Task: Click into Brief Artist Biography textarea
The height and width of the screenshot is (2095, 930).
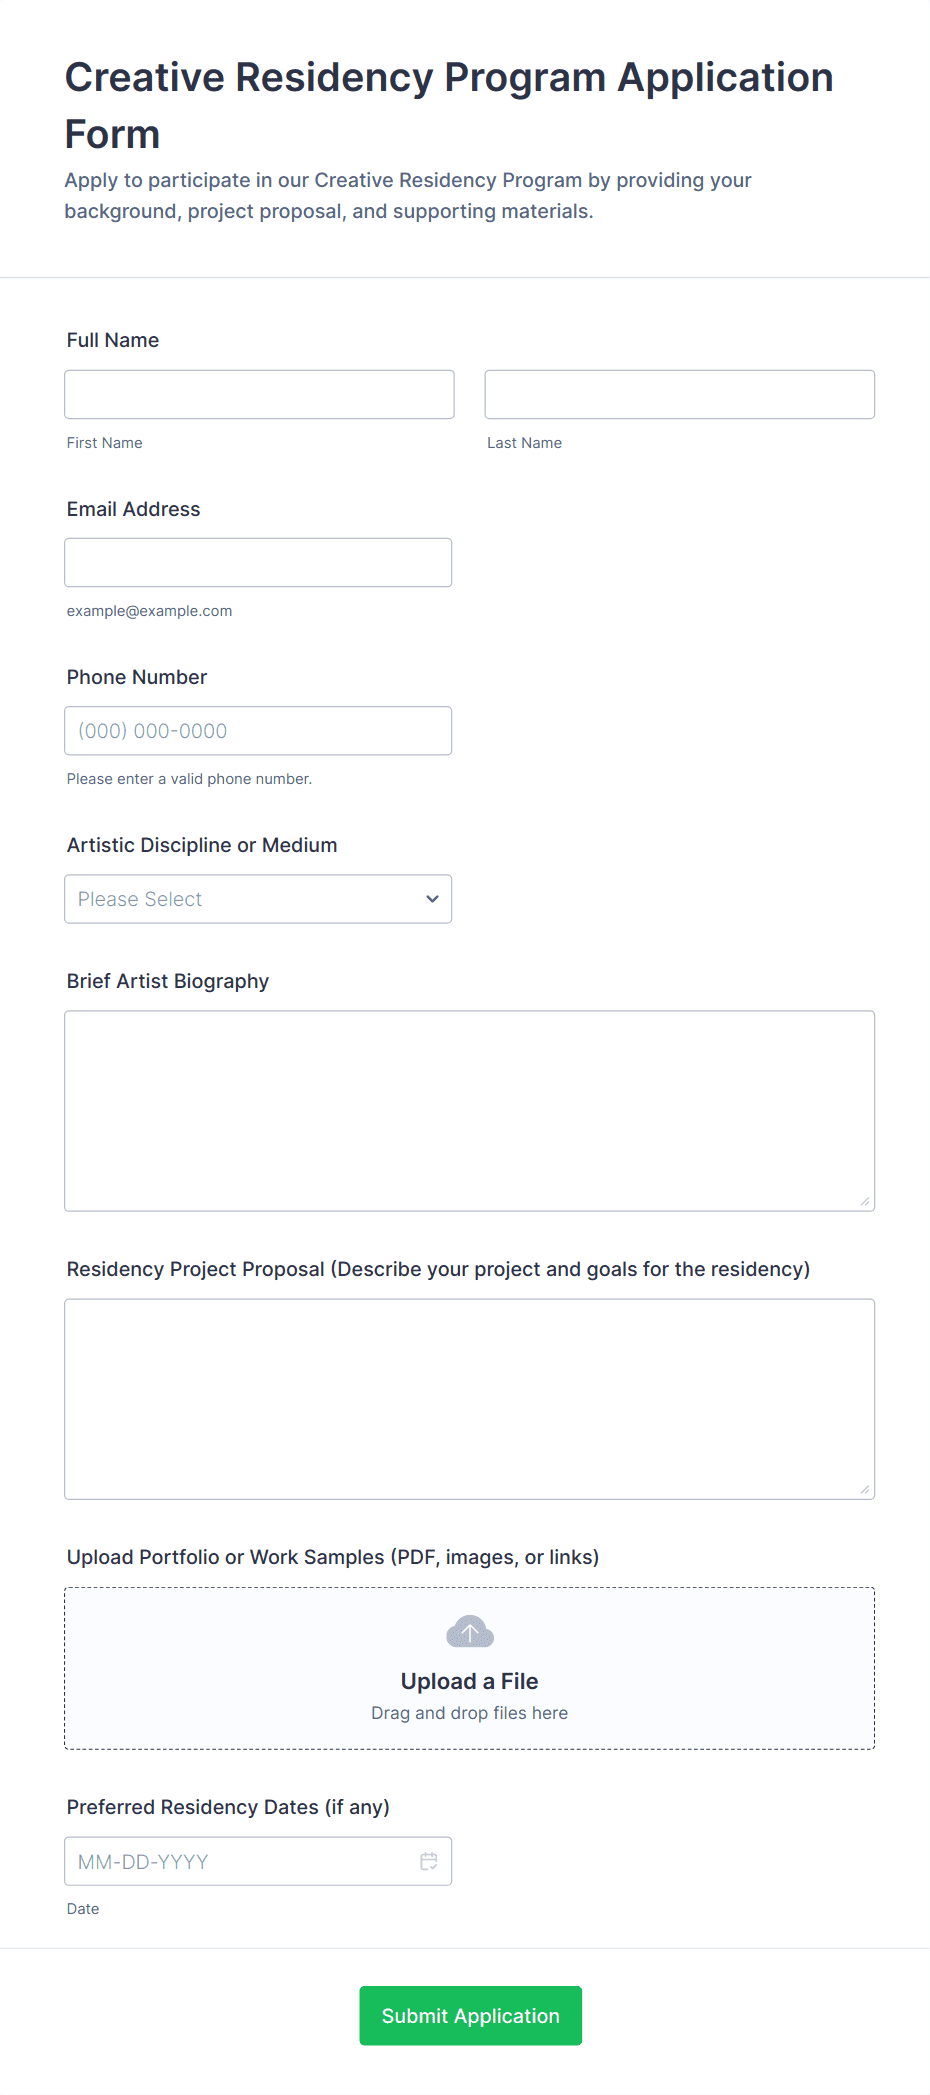Action: (x=469, y=1110)
